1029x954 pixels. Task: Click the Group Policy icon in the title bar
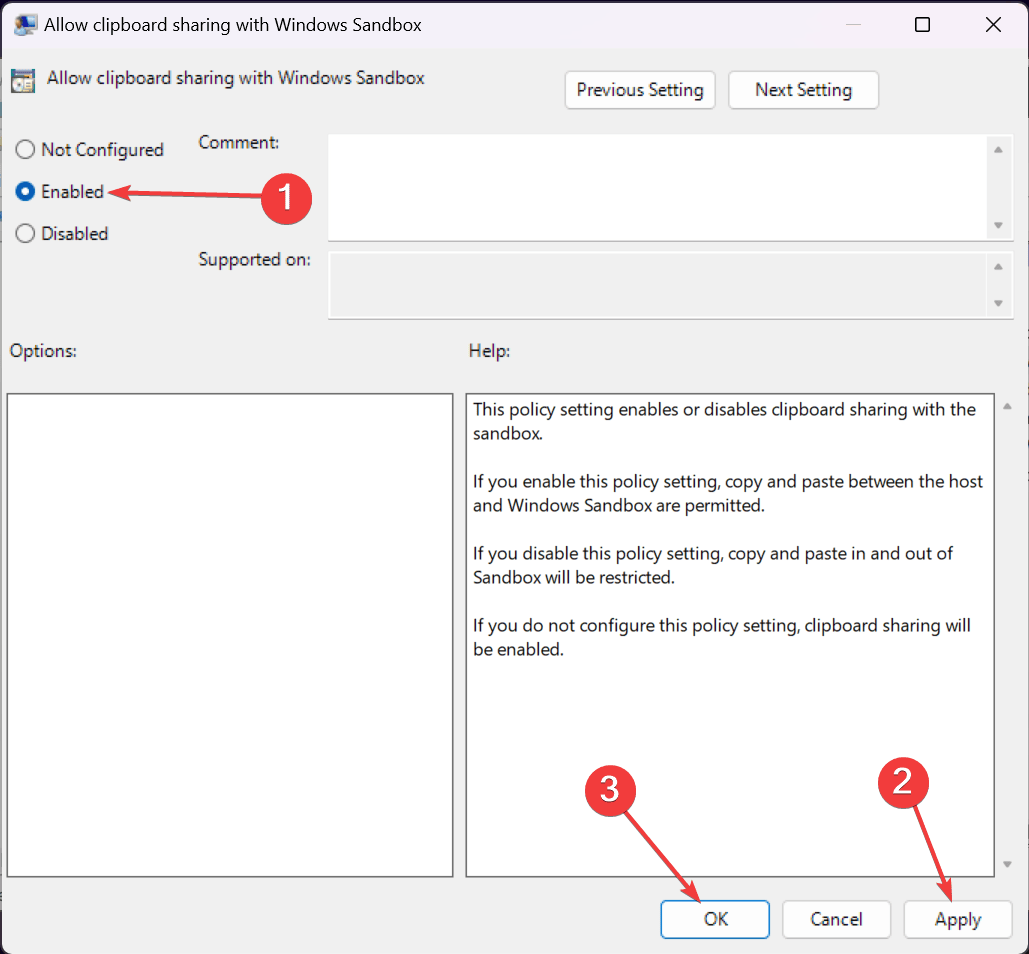point(24,24)
